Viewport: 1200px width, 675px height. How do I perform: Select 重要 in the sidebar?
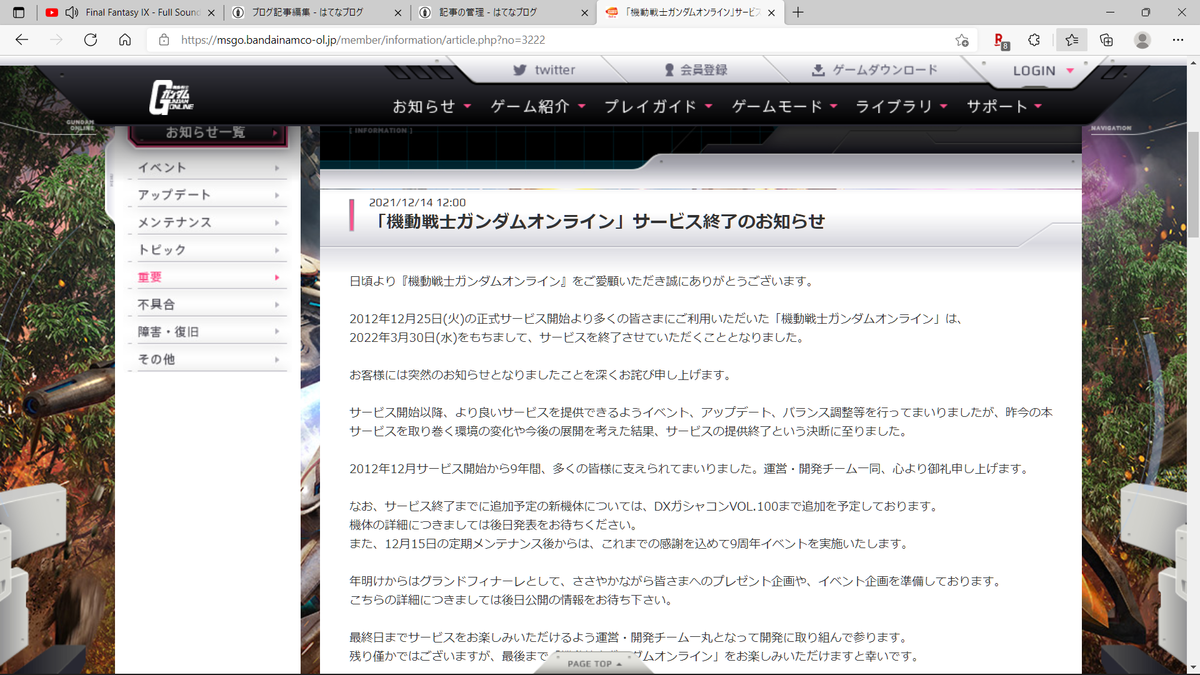[x=209, y=277]
